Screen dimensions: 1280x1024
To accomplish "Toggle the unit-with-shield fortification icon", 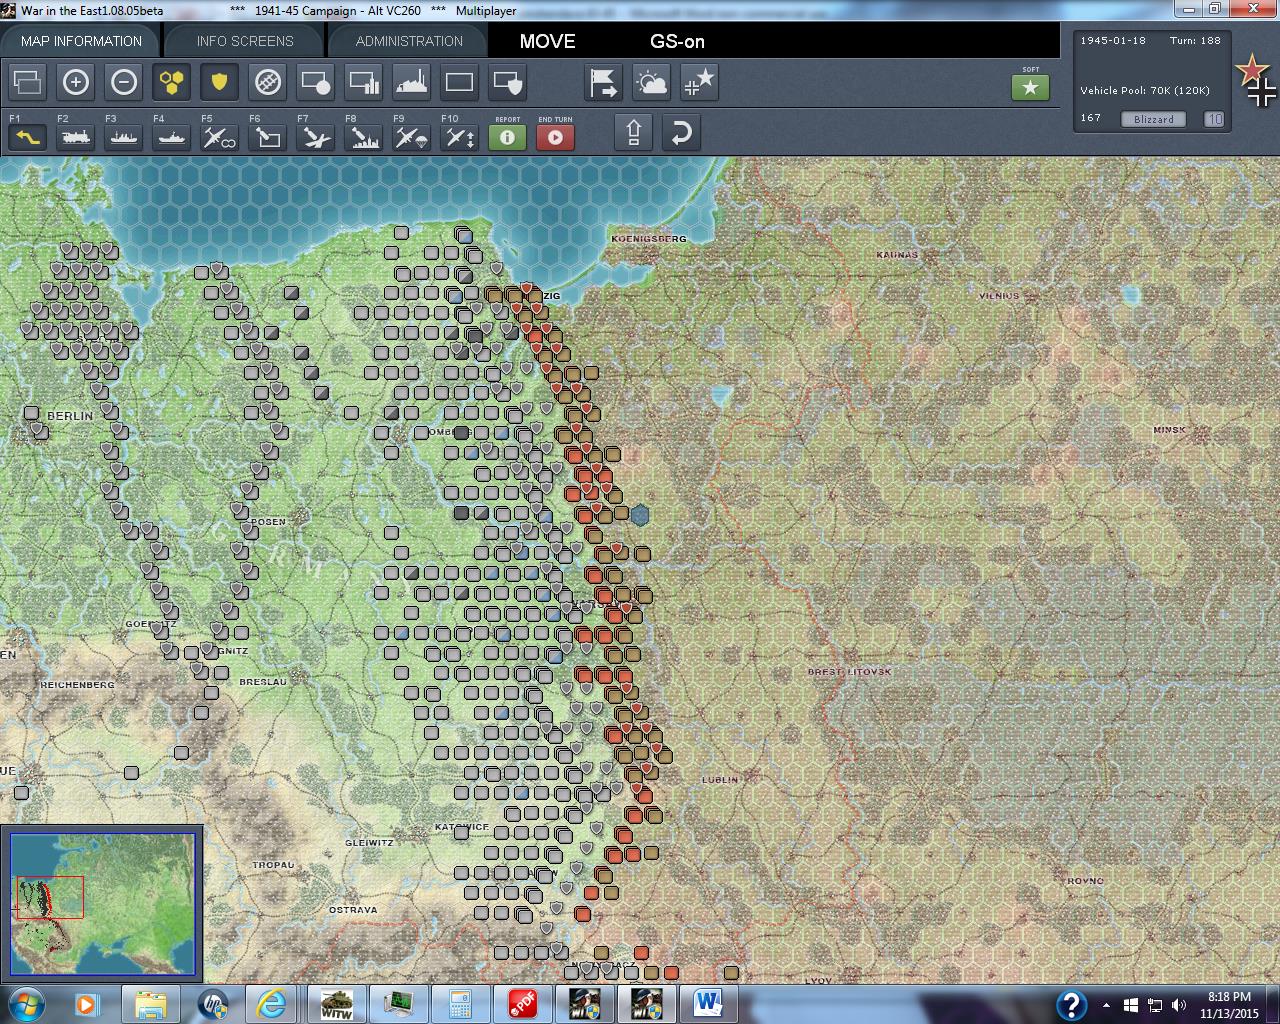I will (x=508, y=82).
